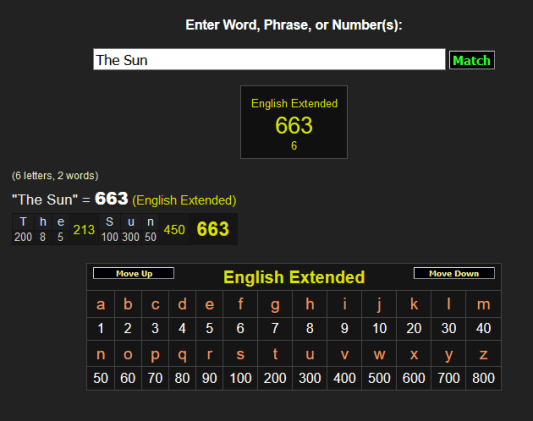
Task: Select the English Extended result box showing 663
Action: 294,122
